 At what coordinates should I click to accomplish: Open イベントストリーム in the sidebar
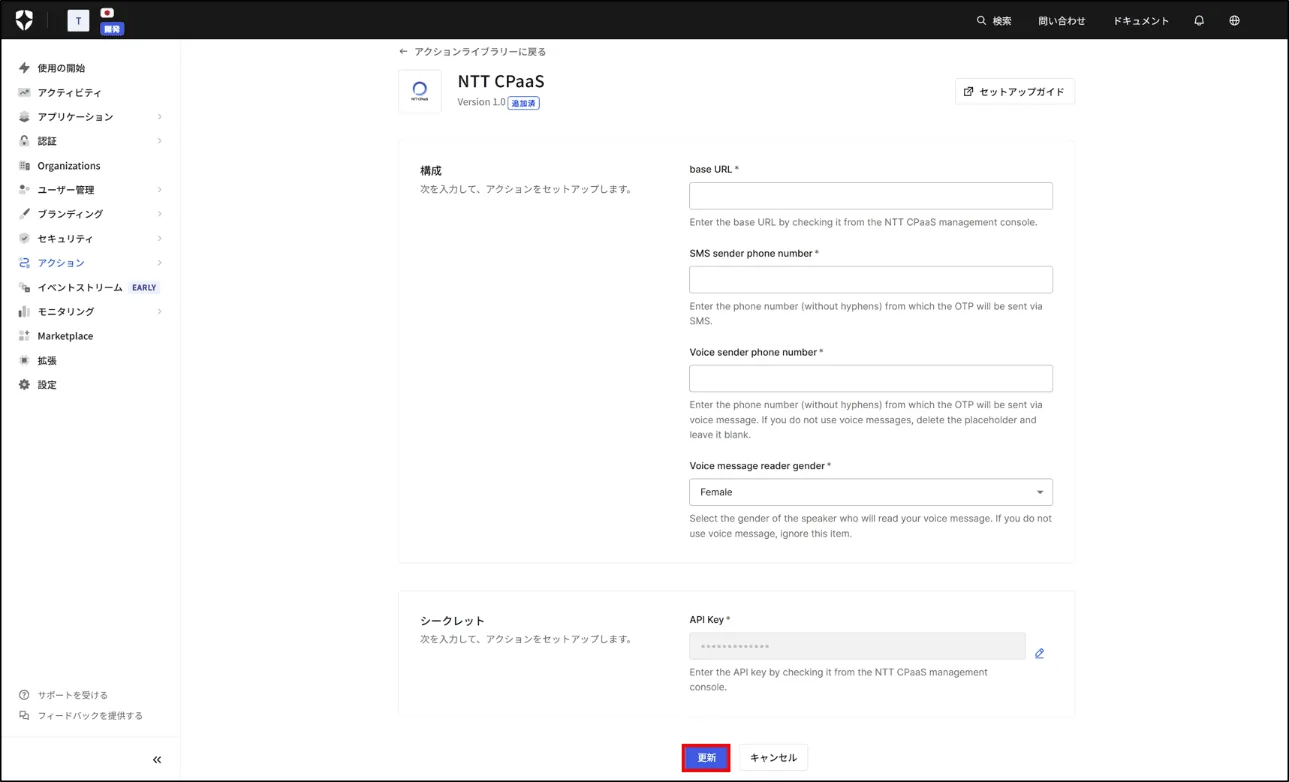coord(80,287)
